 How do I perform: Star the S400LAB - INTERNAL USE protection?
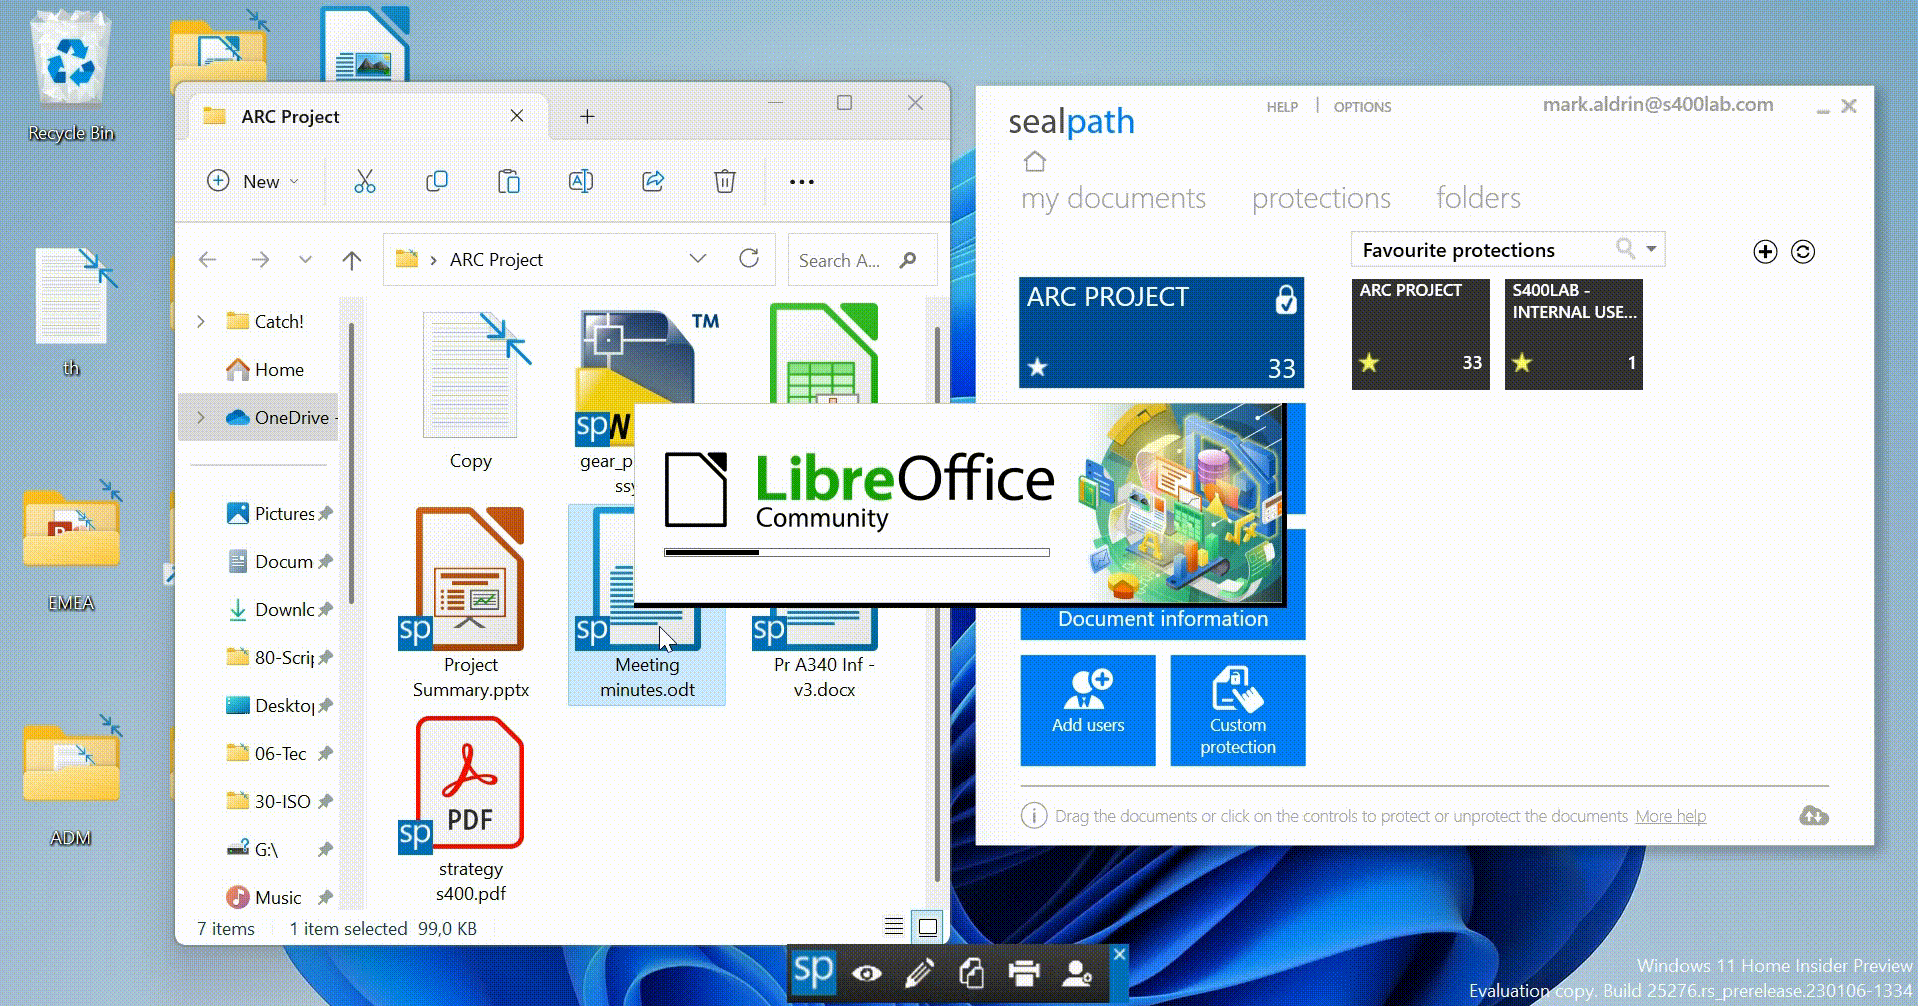click(x=1523, y=362)
